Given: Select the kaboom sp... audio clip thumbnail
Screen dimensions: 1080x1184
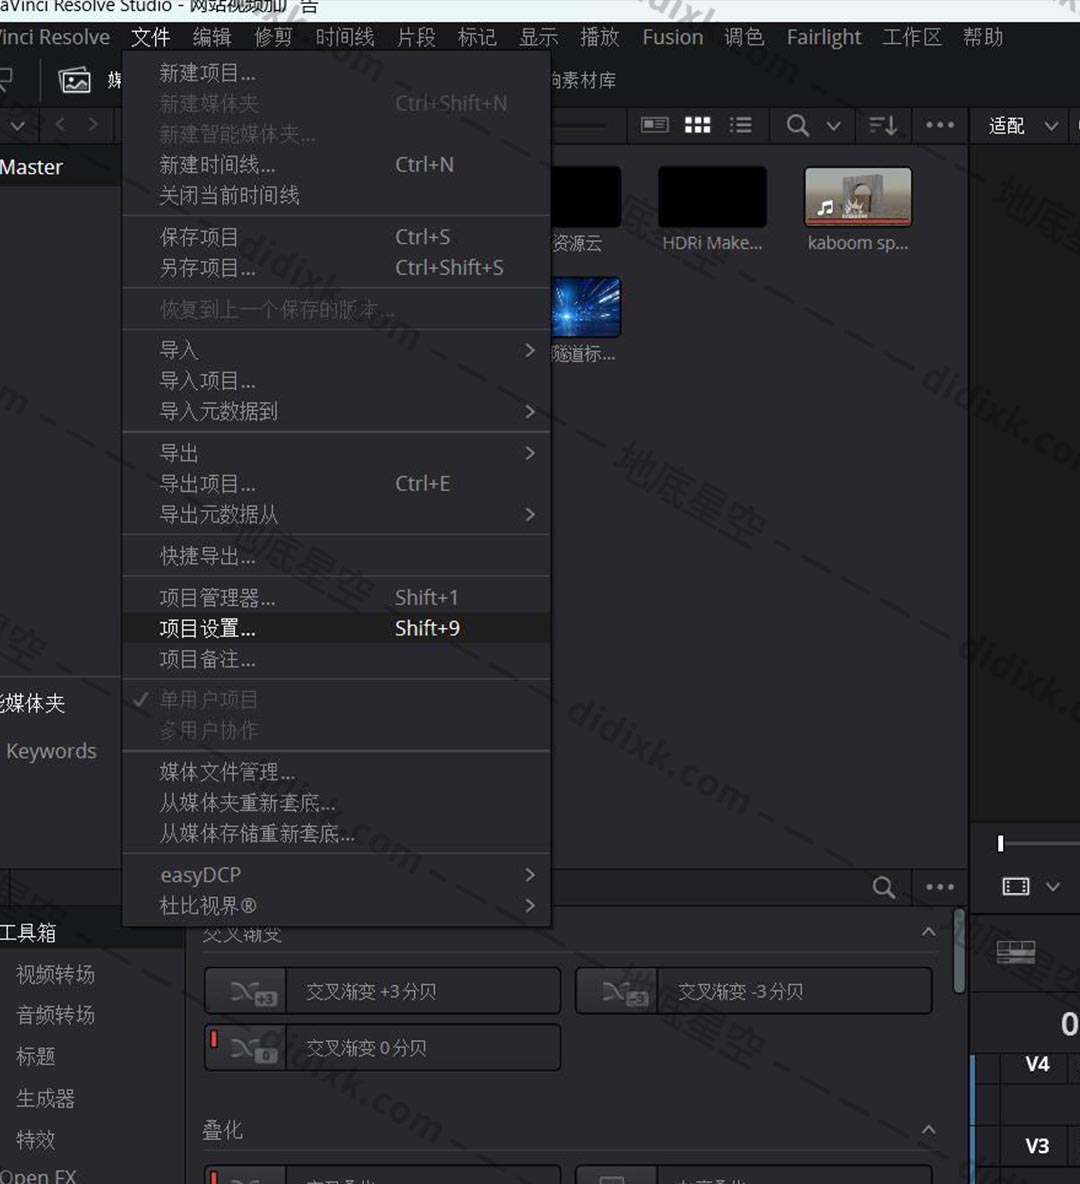Looking at the screenshot, I should click(858, 197).
